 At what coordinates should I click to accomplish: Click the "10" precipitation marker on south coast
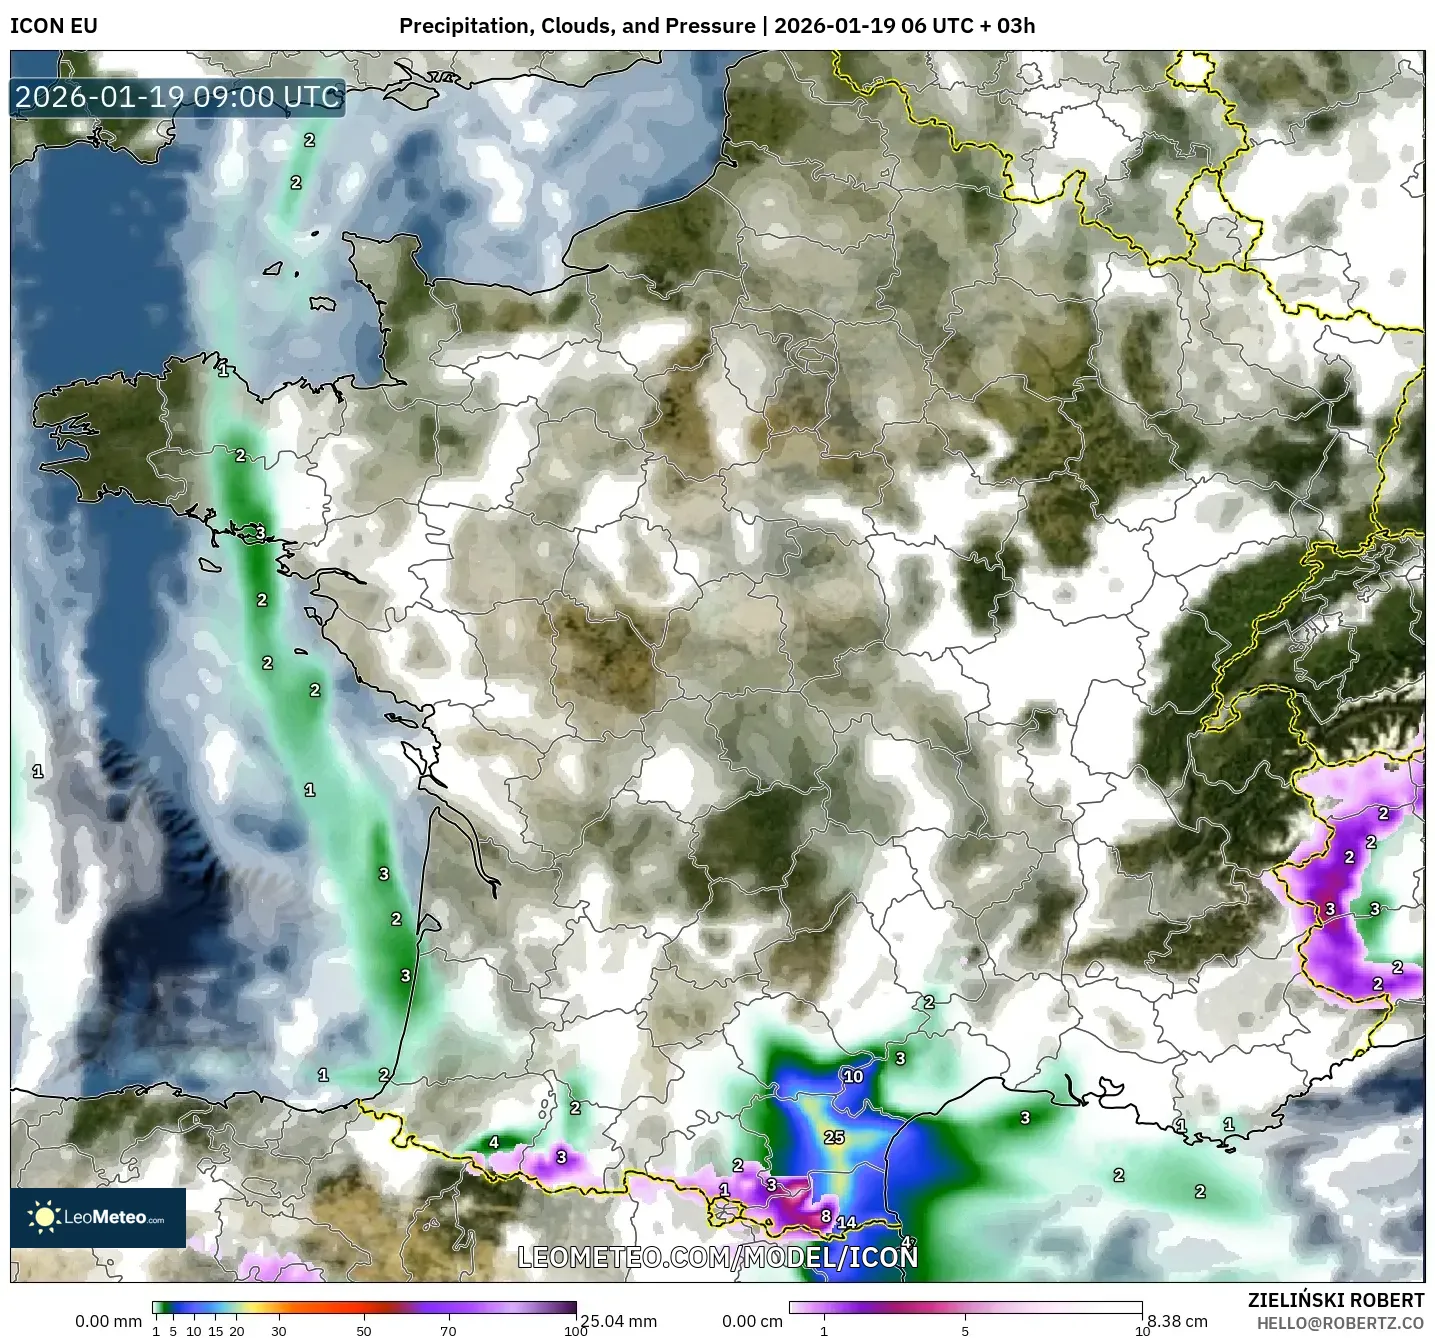853,1077
